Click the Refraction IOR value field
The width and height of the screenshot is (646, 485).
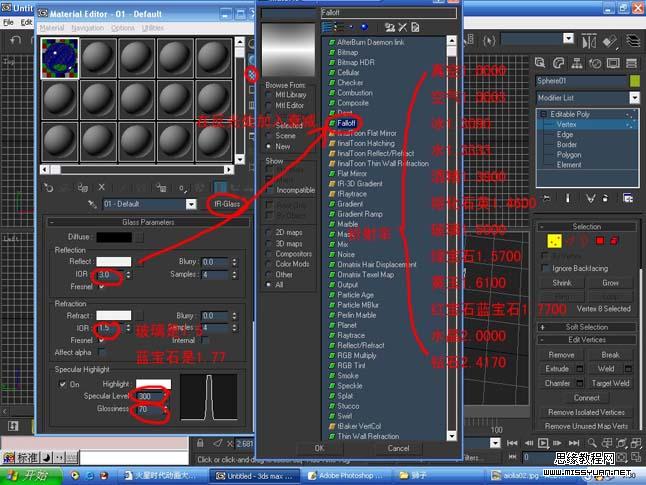[110, 328]
